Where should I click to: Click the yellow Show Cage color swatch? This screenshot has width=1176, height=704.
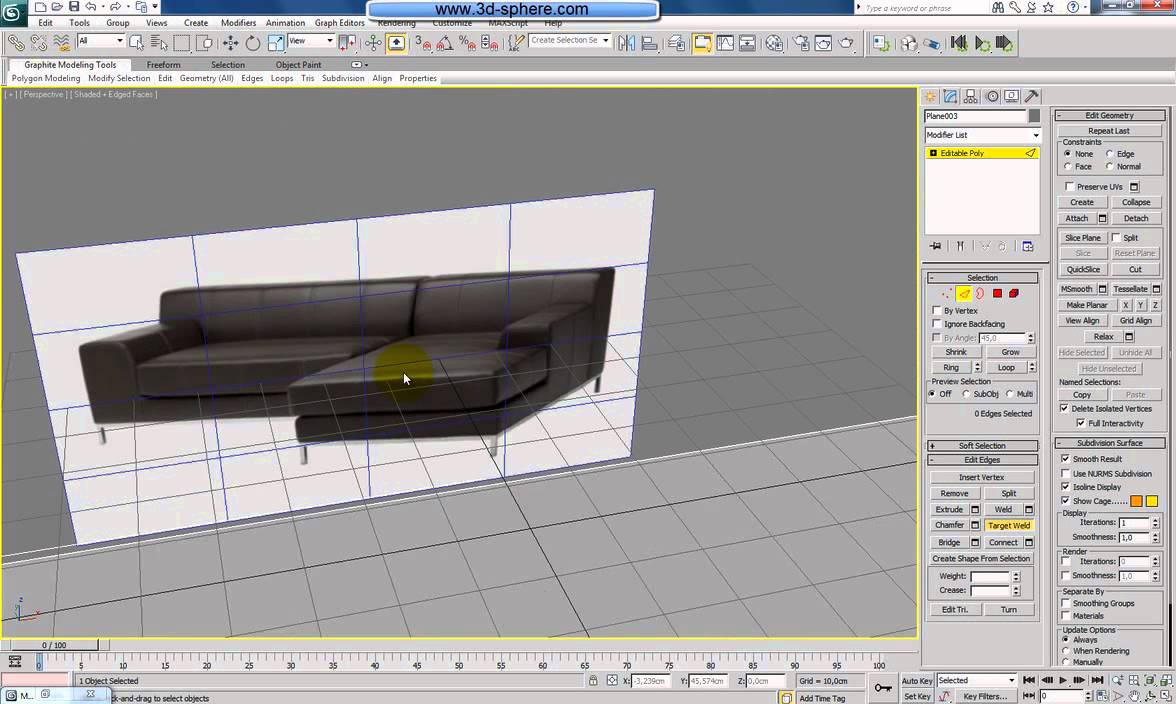point(1152,501)
